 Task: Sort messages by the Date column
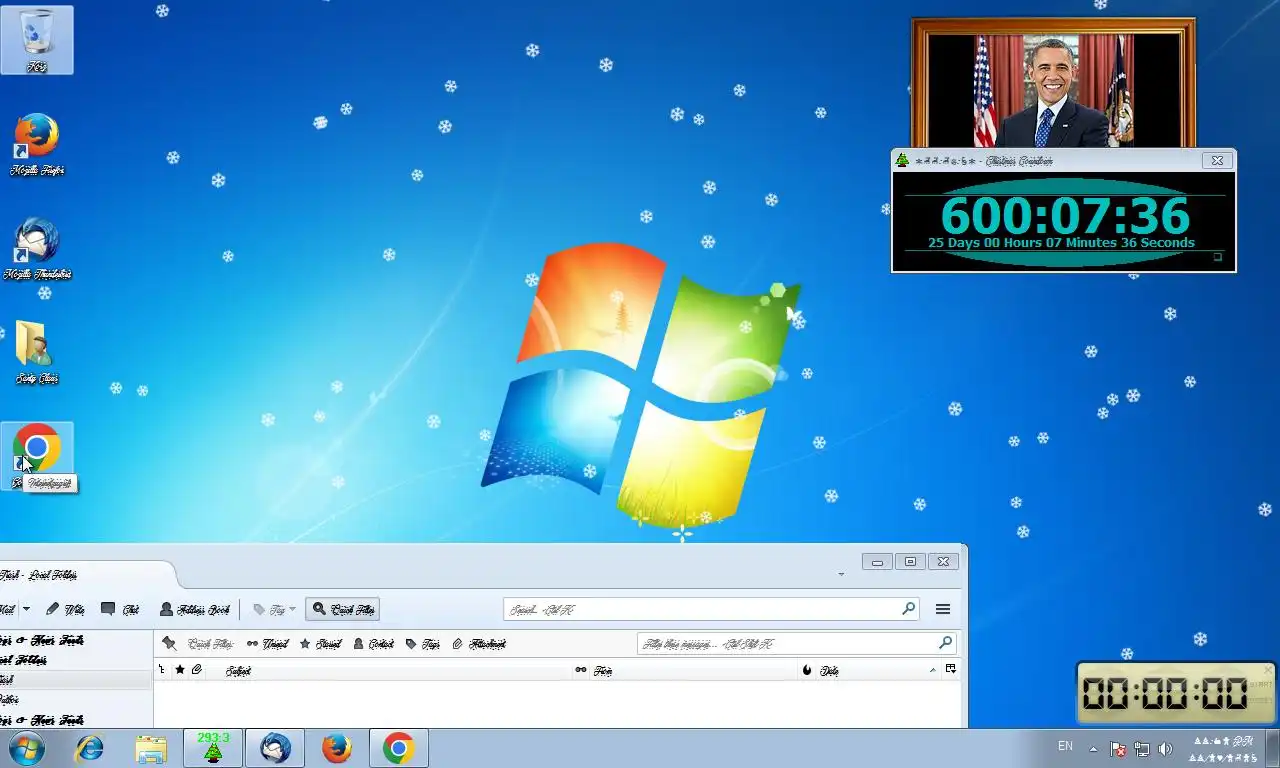pos(876,670)
